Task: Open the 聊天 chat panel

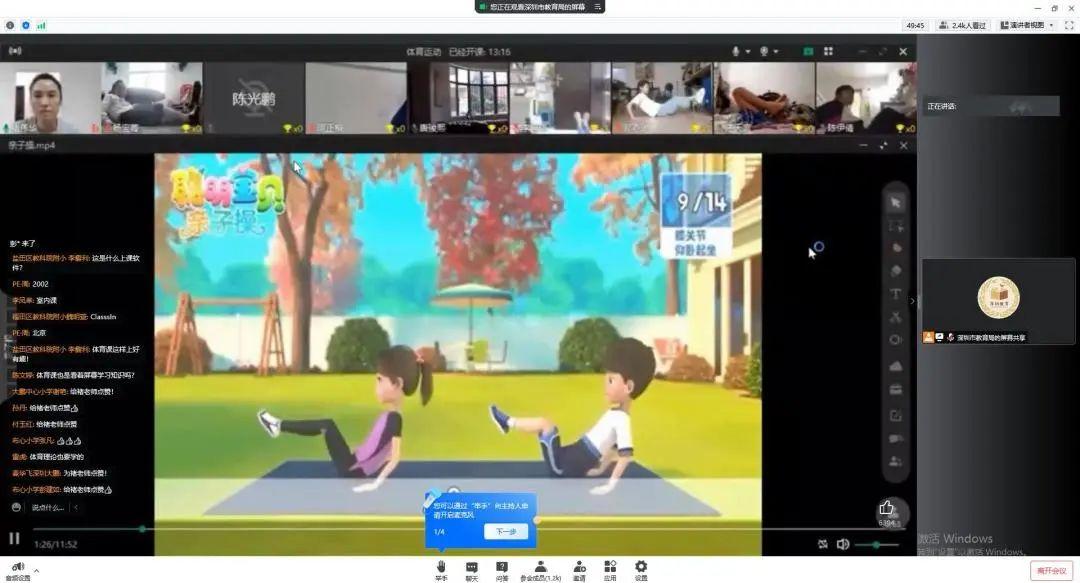Action: (471, 568)
